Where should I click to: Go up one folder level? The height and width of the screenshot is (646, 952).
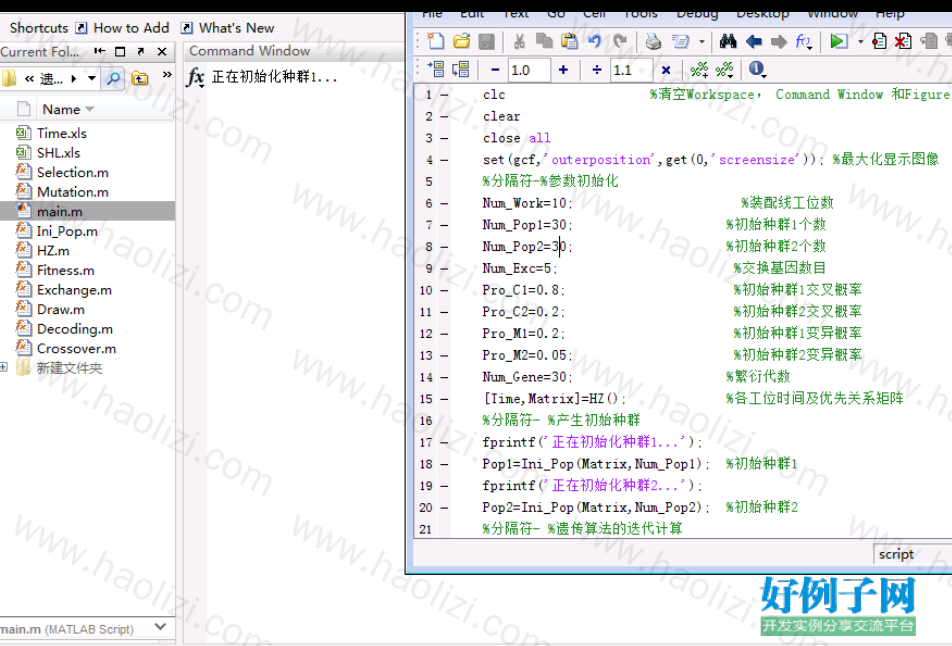pyautogui.click(x=140, y=78)
